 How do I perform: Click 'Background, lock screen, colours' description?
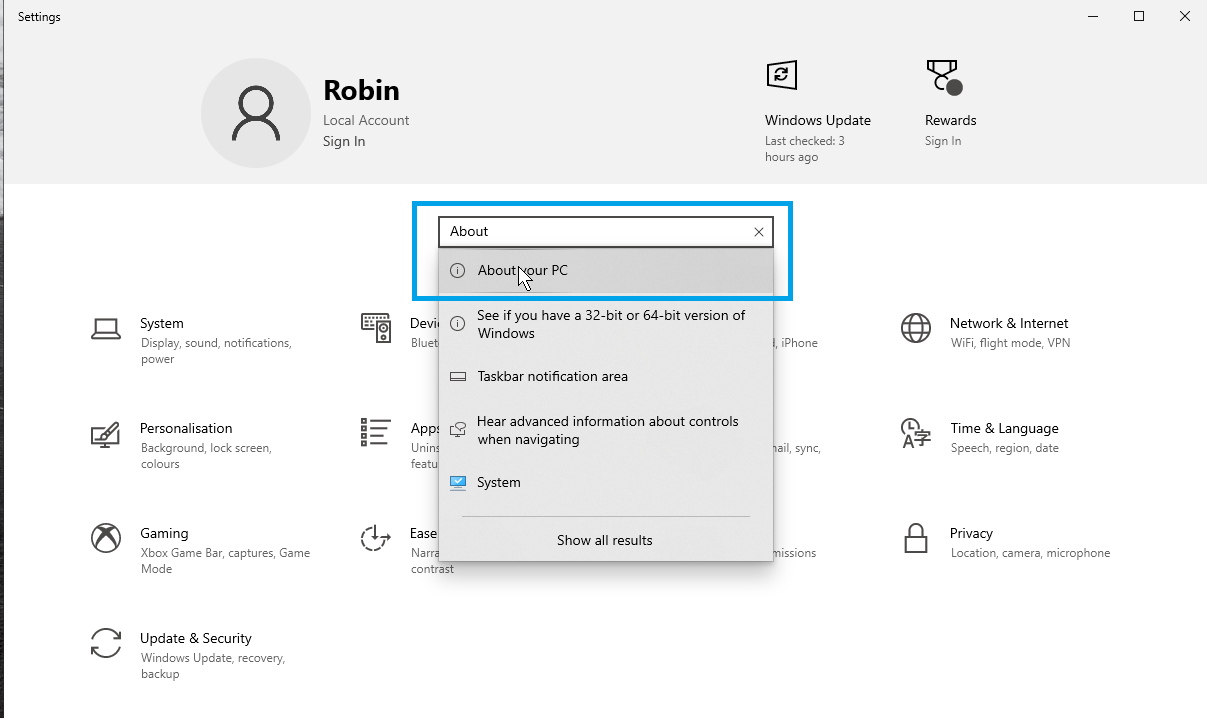[206, 456]
